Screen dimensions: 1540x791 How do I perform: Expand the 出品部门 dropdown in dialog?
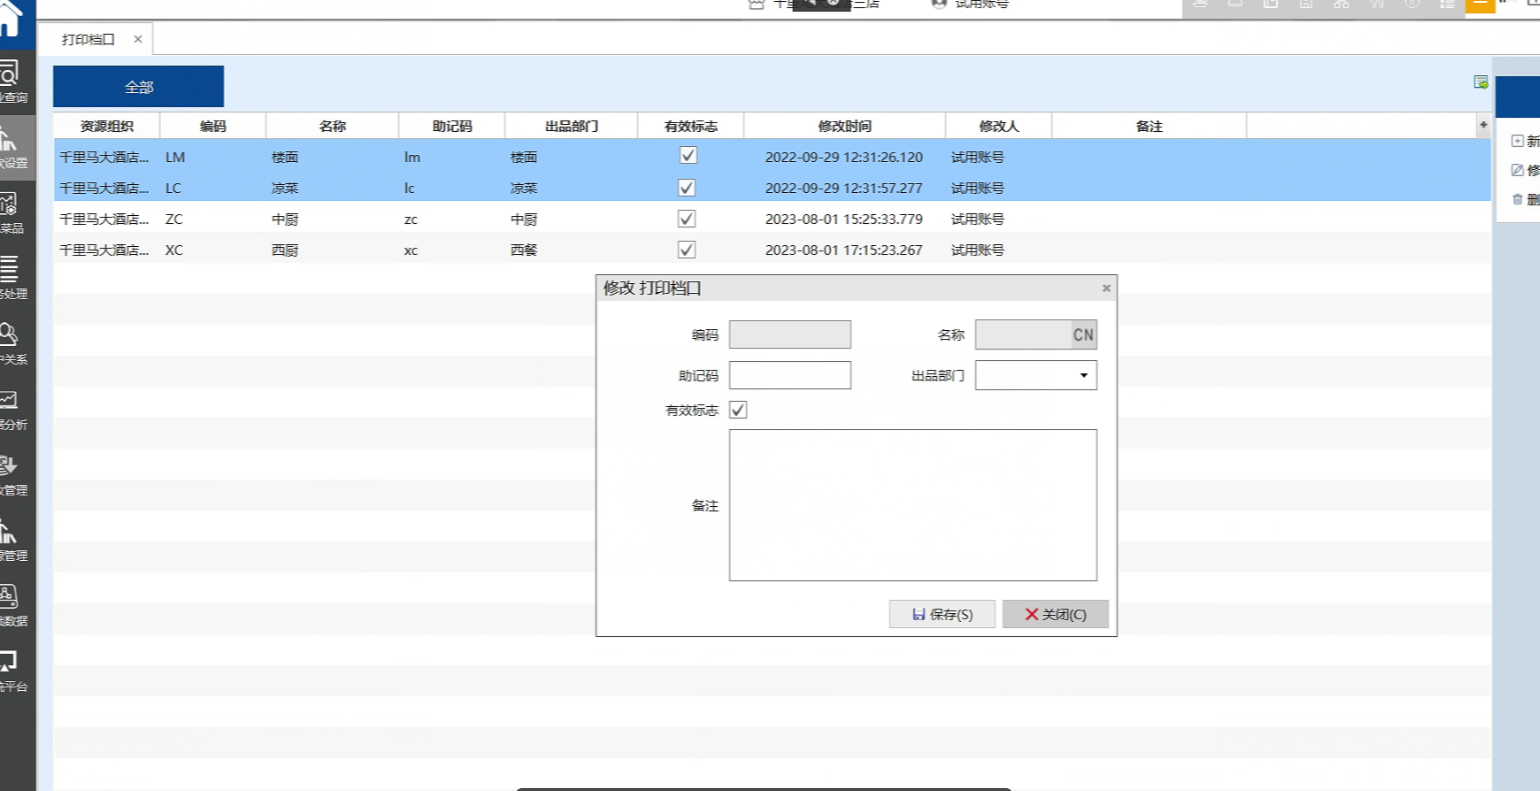point(1083,376)
